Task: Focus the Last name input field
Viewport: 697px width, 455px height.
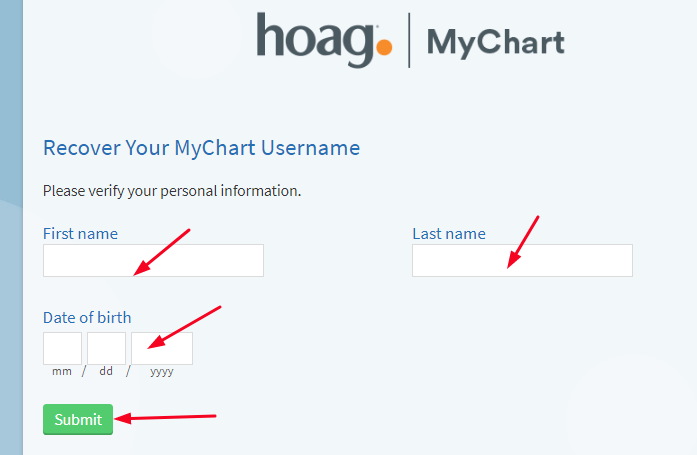Action: point(522,260)
